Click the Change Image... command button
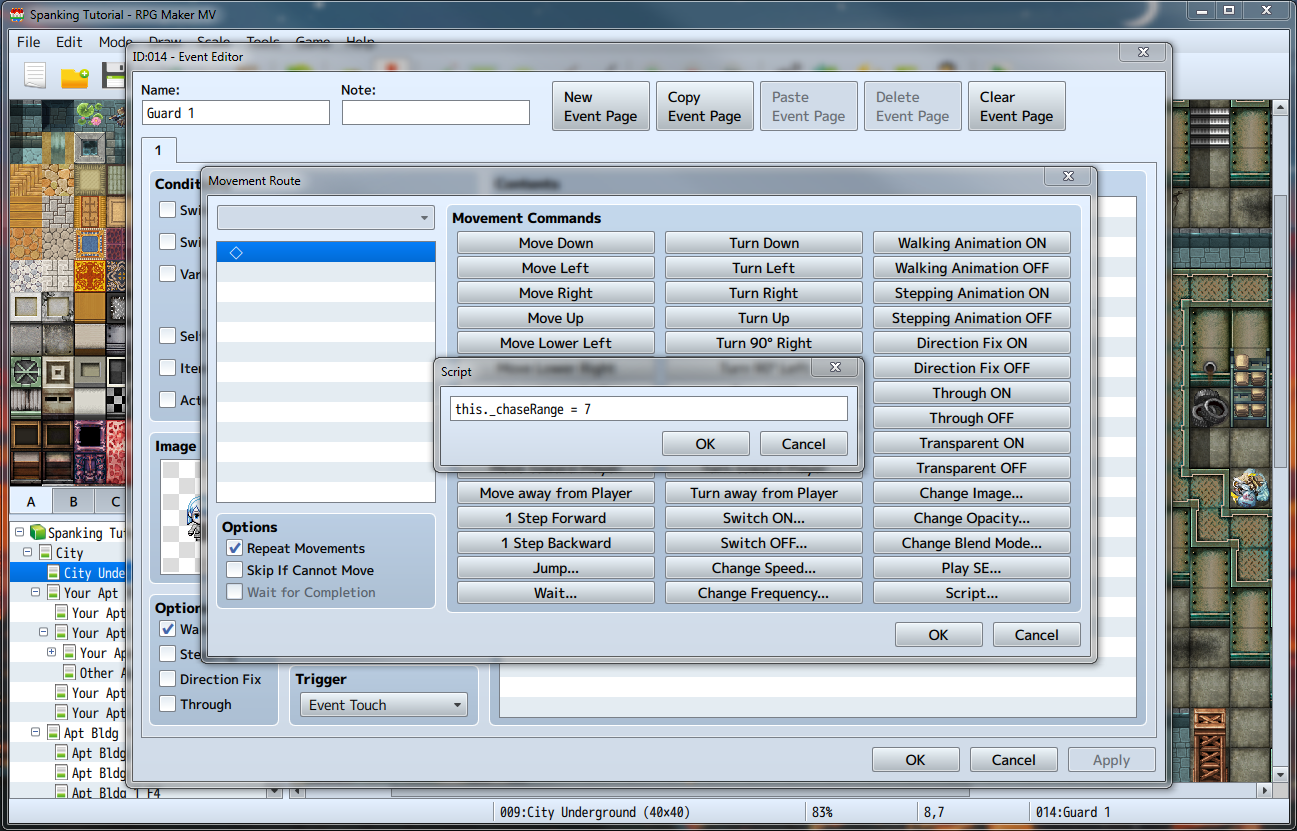Viewport: 1297px width, 831px height. (x=972, y=493)
